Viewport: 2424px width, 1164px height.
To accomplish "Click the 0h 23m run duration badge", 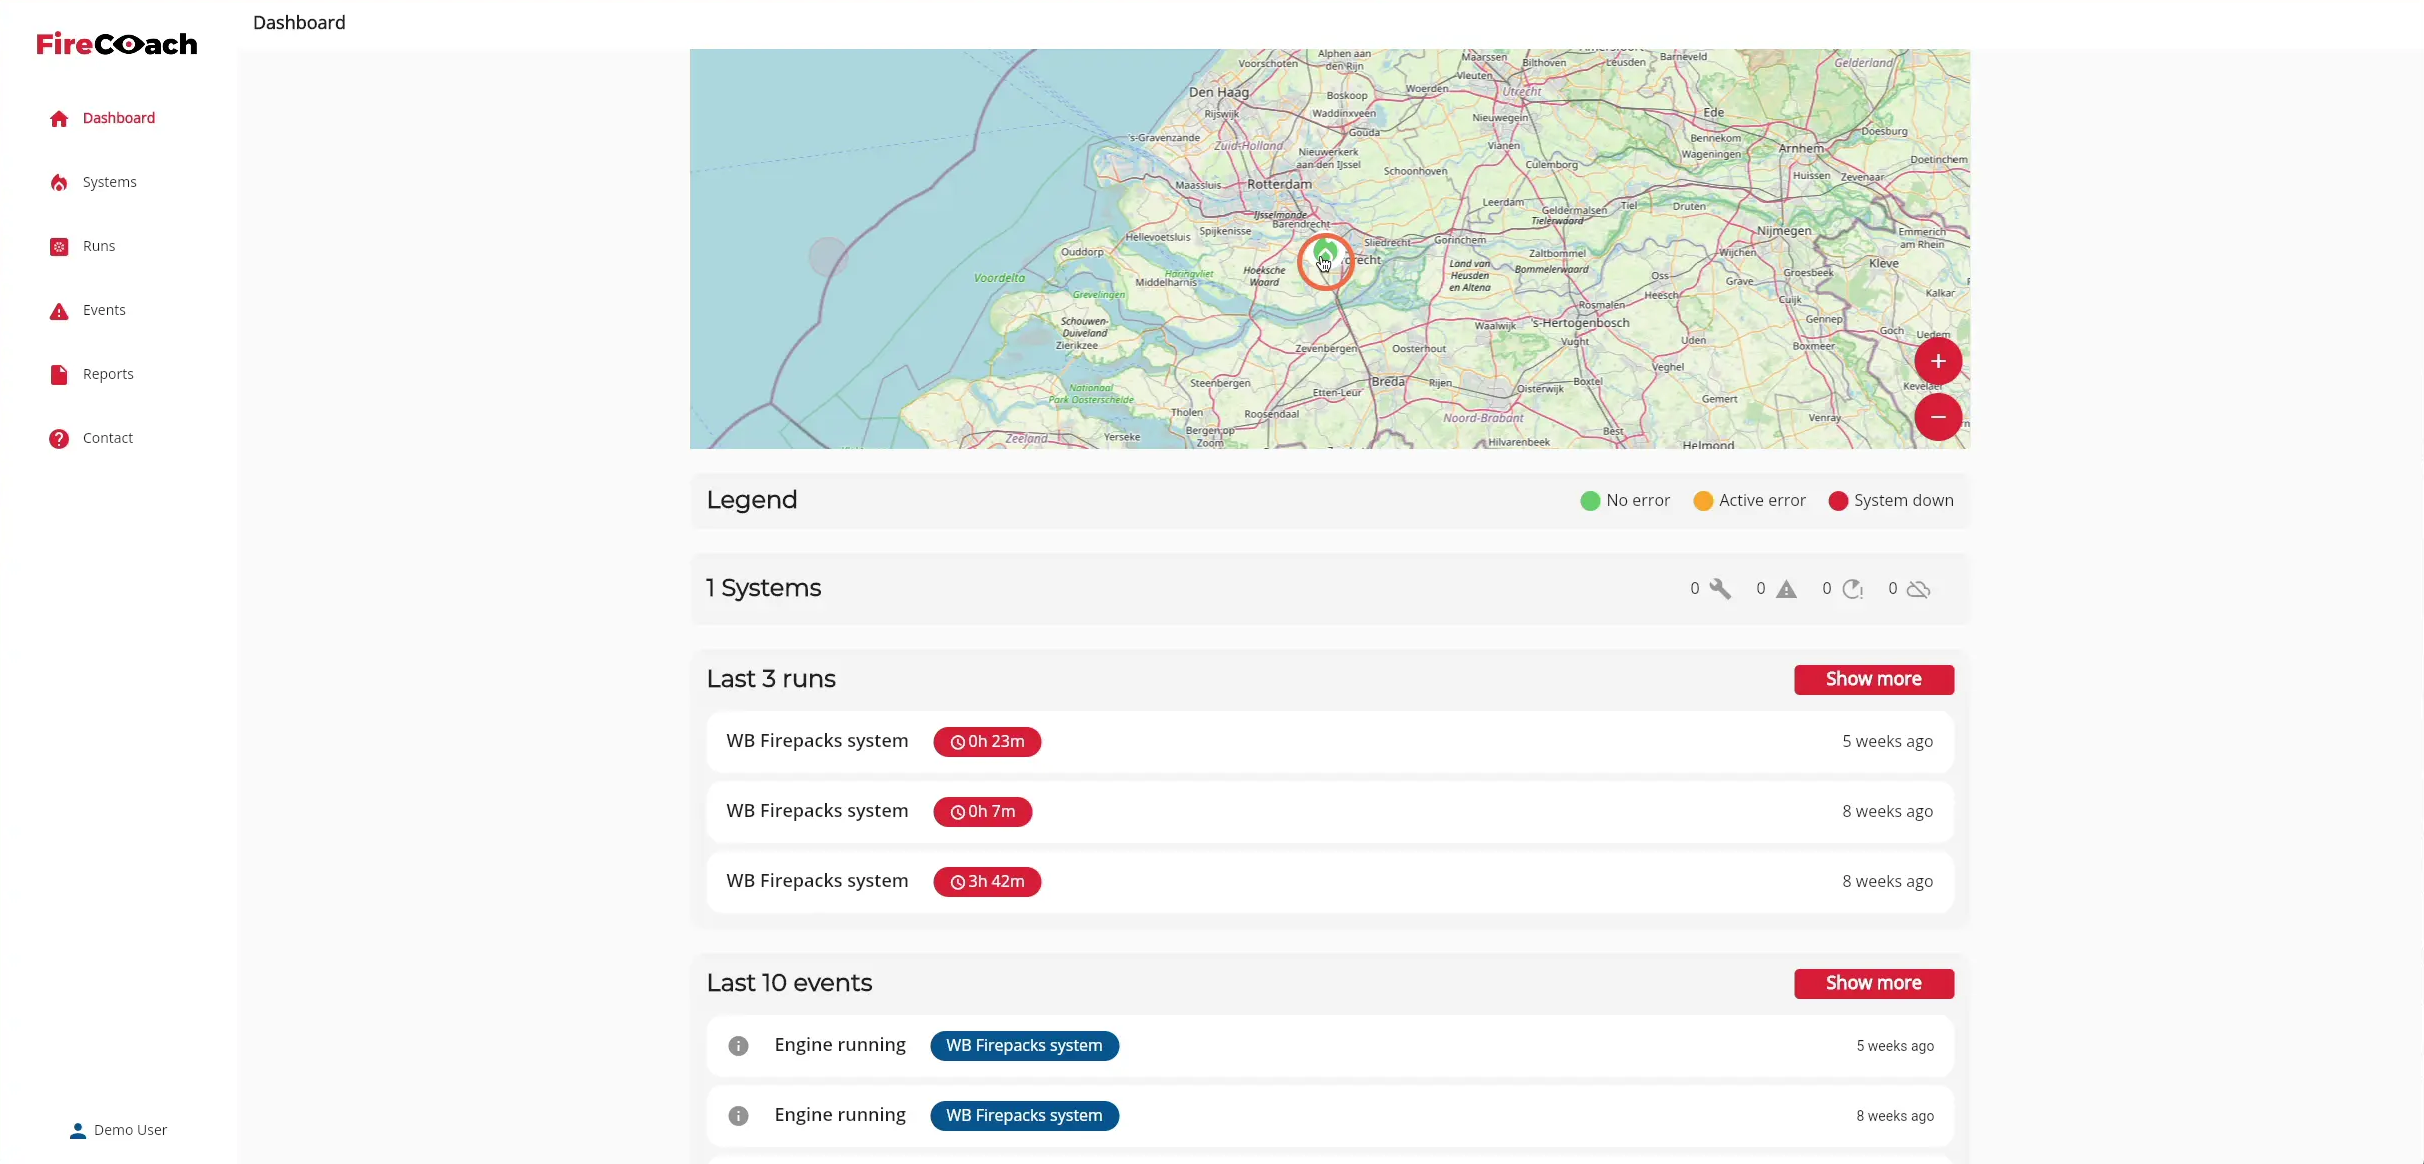I will [x=987, y=742].
